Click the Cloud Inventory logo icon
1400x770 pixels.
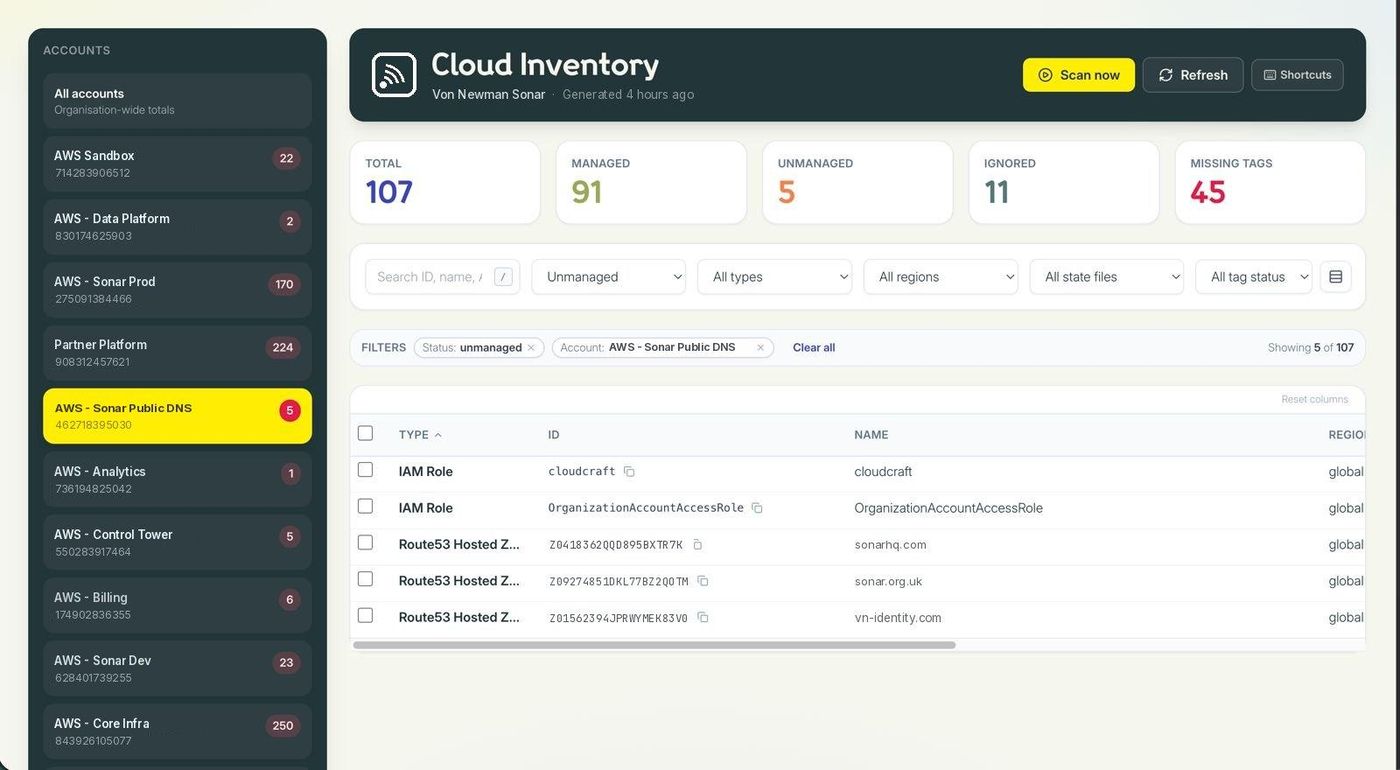coord(394,75)
